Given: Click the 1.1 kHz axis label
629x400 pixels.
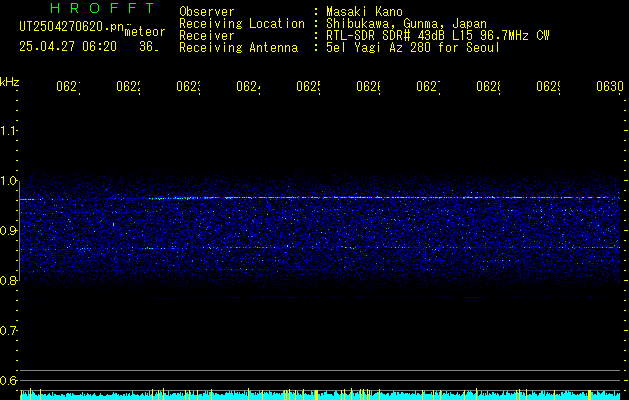Looking at the screenshot, I should point(8,130).
